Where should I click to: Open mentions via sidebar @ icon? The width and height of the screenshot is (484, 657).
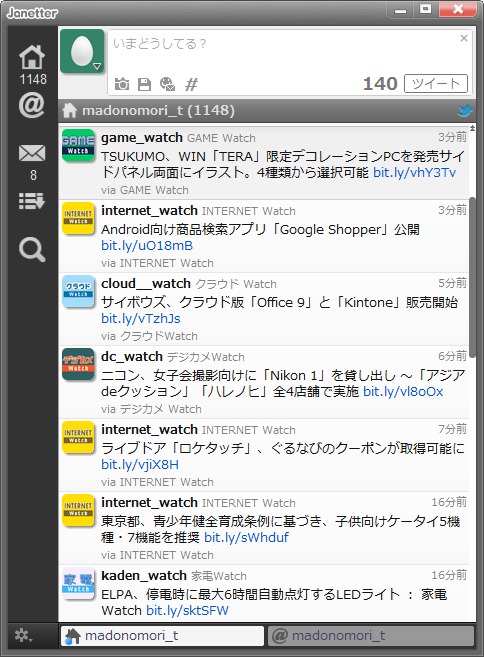click(32, 105)
